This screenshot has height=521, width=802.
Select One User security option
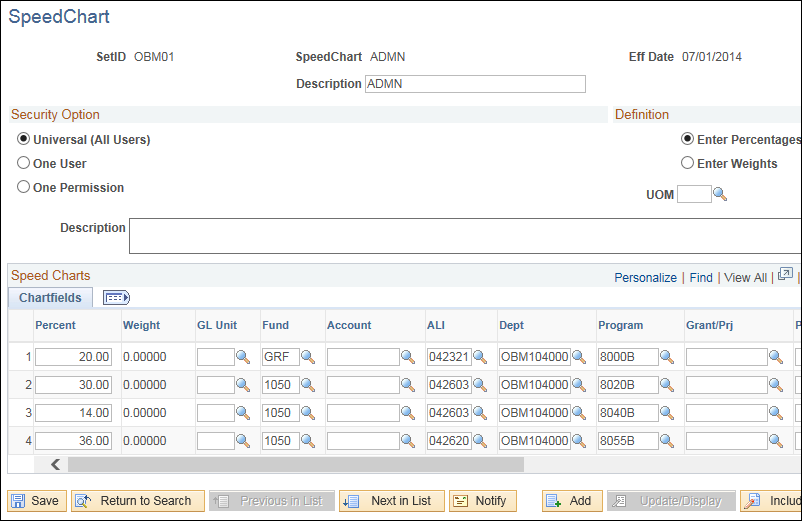click(24, 163)
